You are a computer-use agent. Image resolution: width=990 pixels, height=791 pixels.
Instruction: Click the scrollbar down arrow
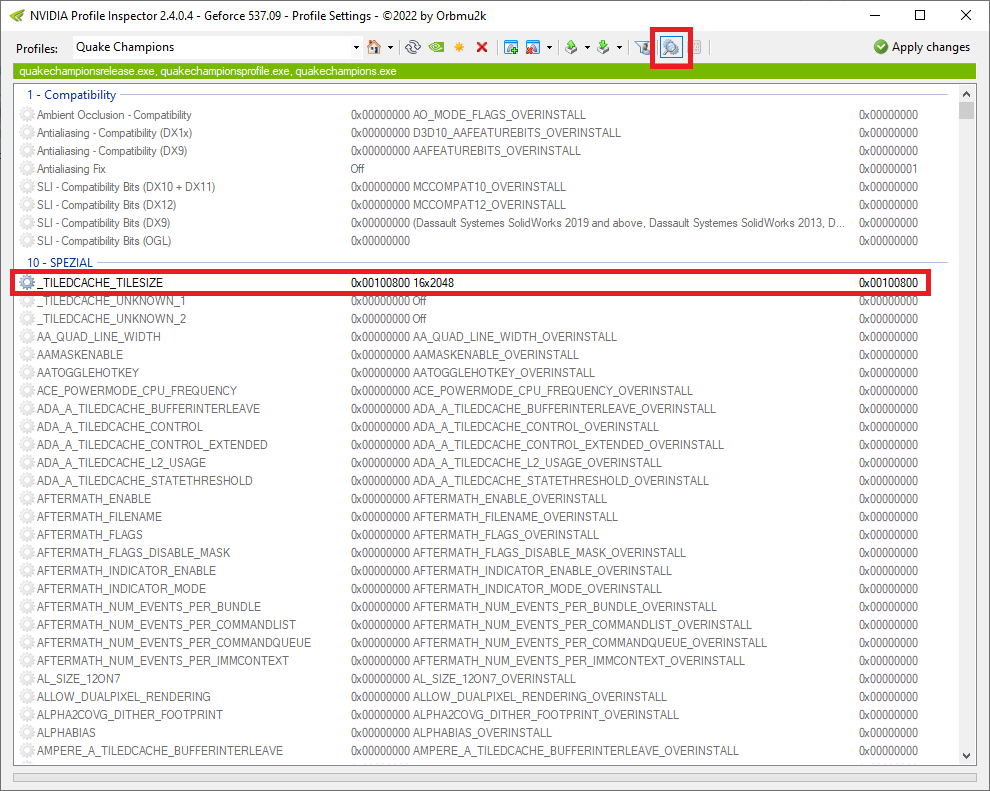click(966, 755)
